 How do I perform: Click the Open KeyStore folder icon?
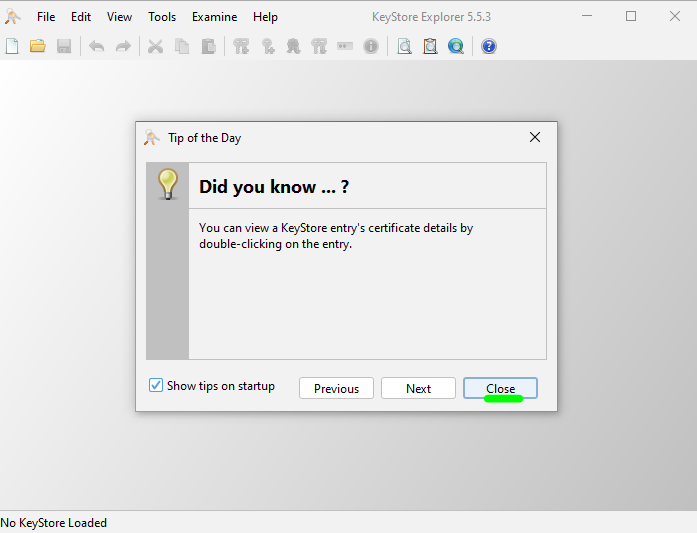click(38, 46)
